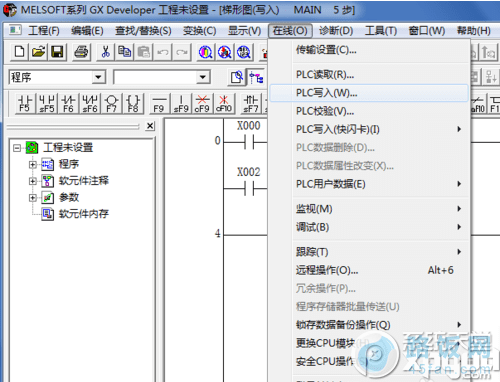The width and height of the screenshot is (500, 382).
Task: Choose 远程操作(O)... menu entry
Action: (369, 270)
